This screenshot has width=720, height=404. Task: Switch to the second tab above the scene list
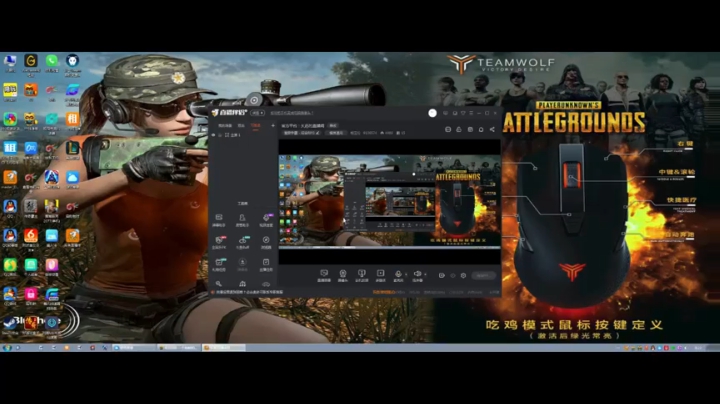click(x=241, y=125)
